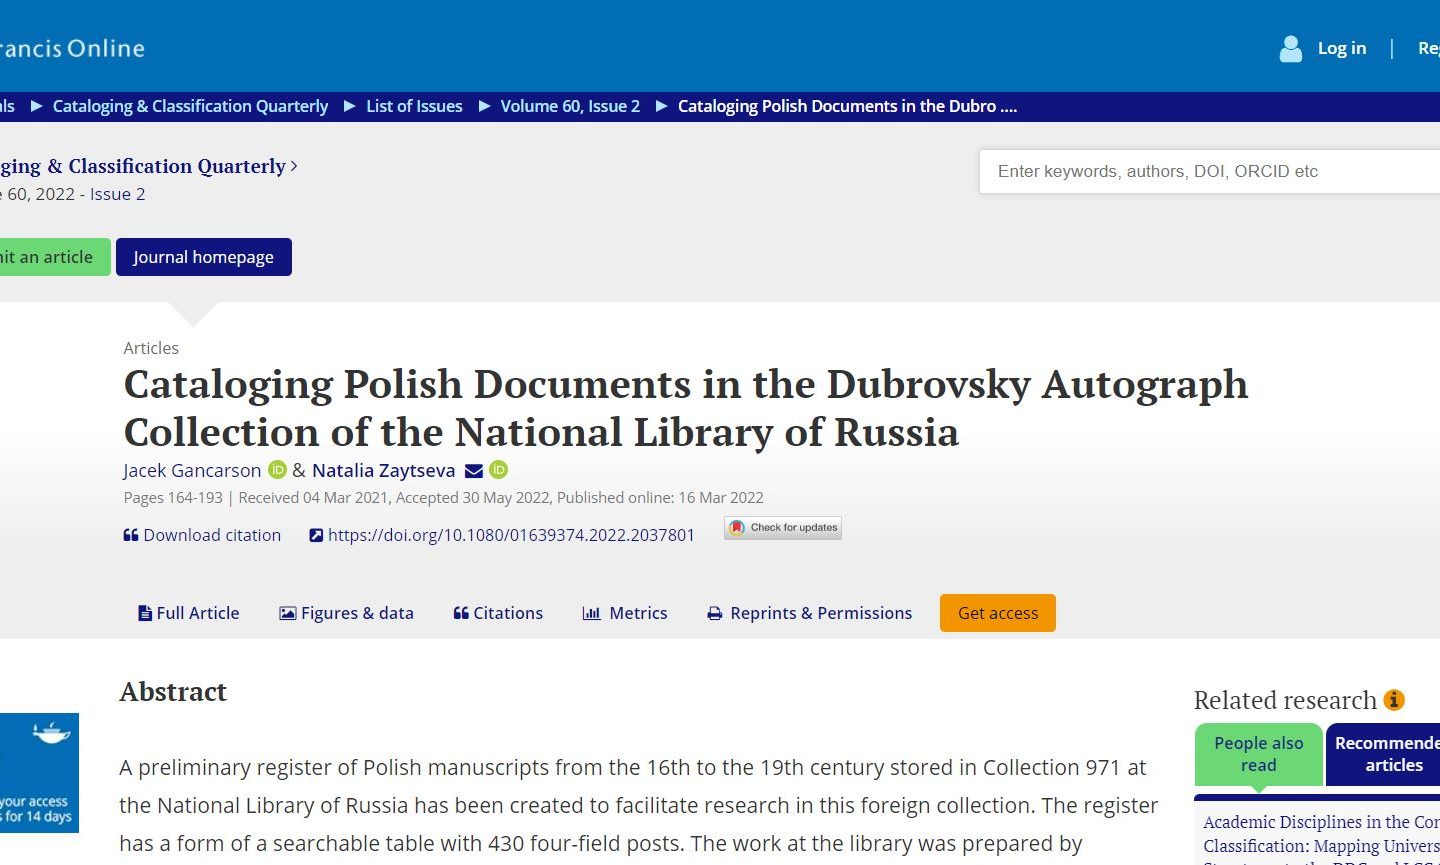Go to List of Issues breadcrumb

[414, 106]
